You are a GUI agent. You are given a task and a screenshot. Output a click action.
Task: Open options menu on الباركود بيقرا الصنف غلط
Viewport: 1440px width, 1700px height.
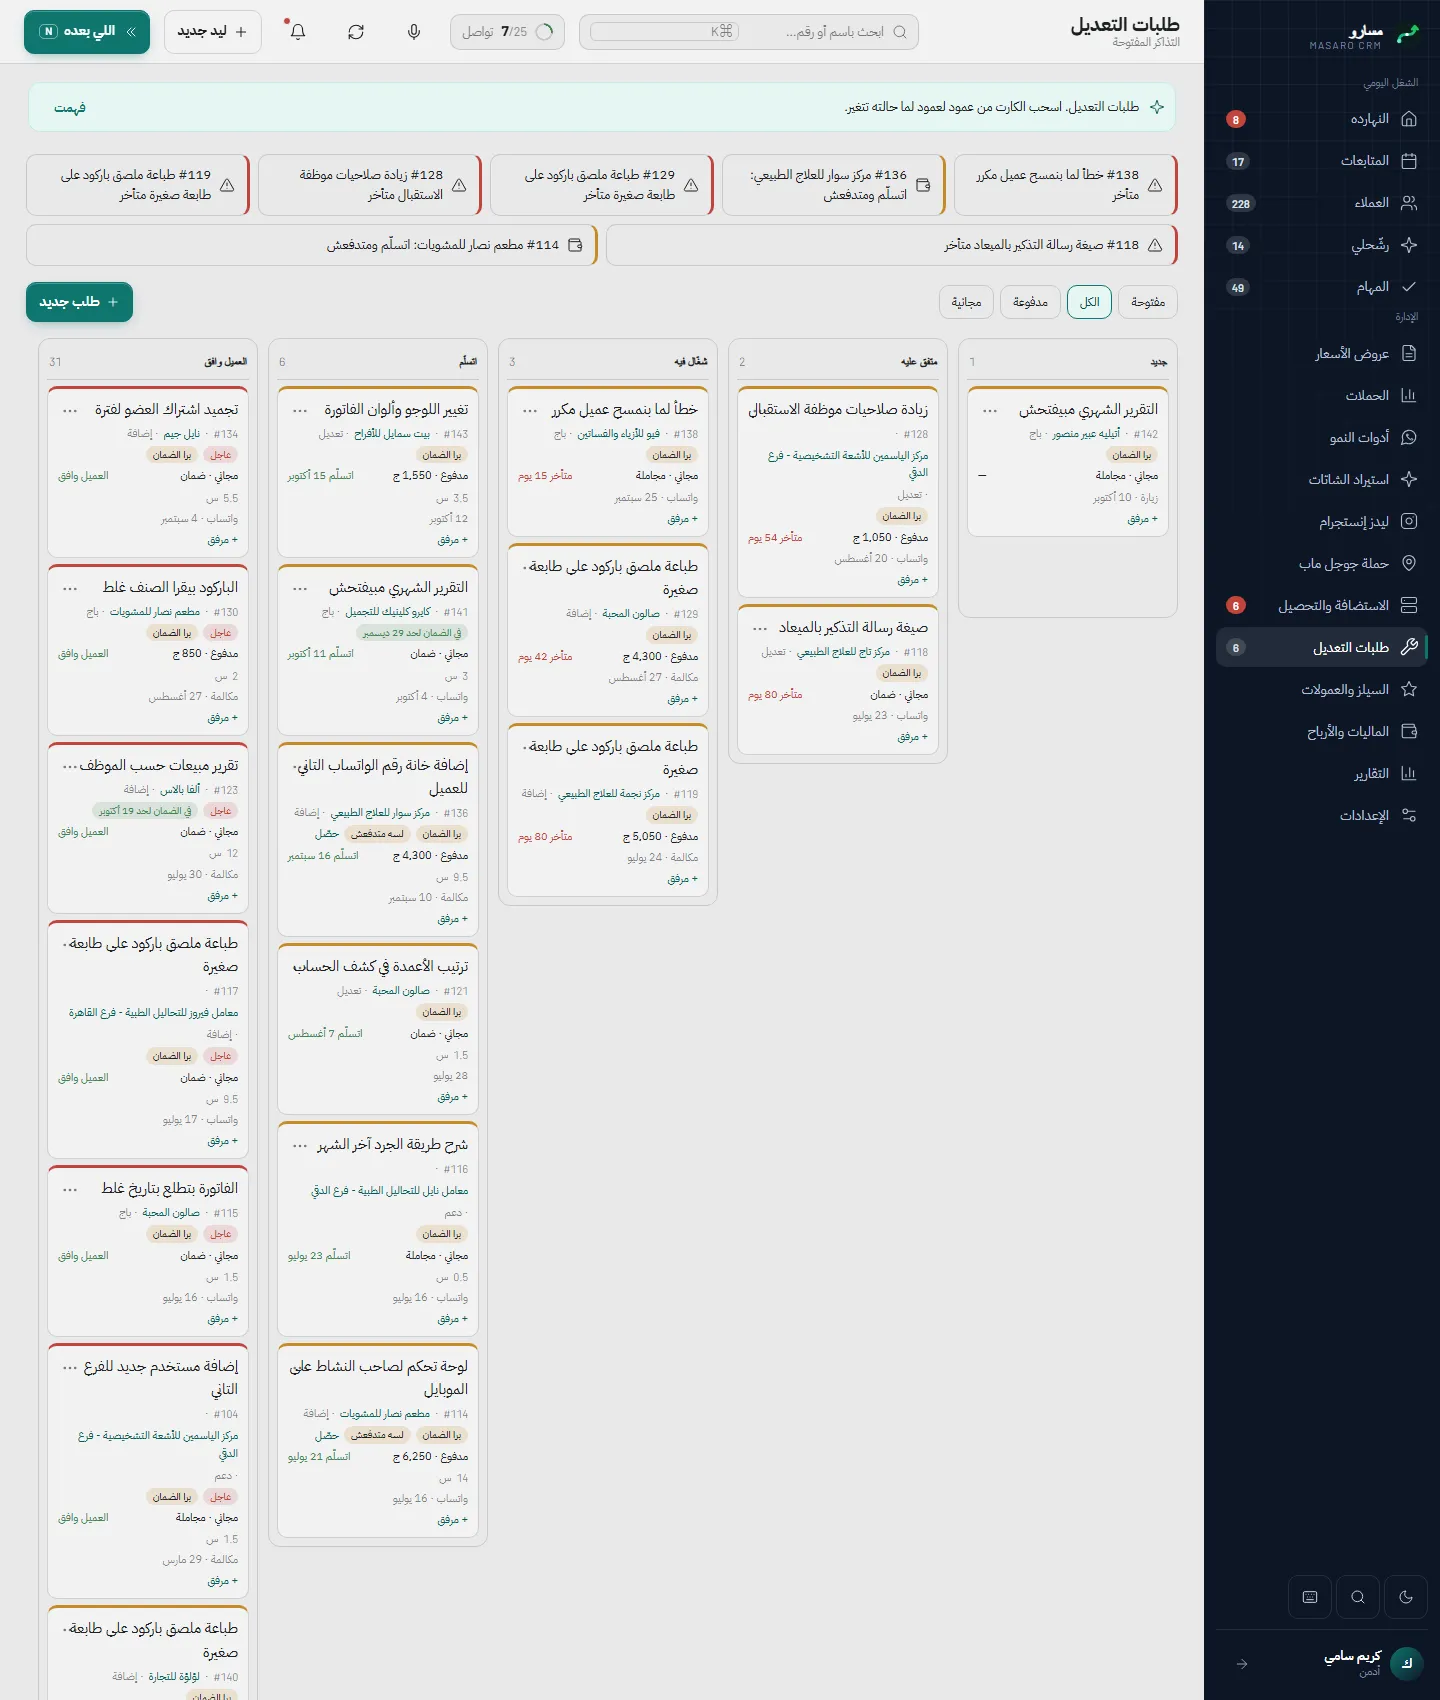click(x=70, y=588)
